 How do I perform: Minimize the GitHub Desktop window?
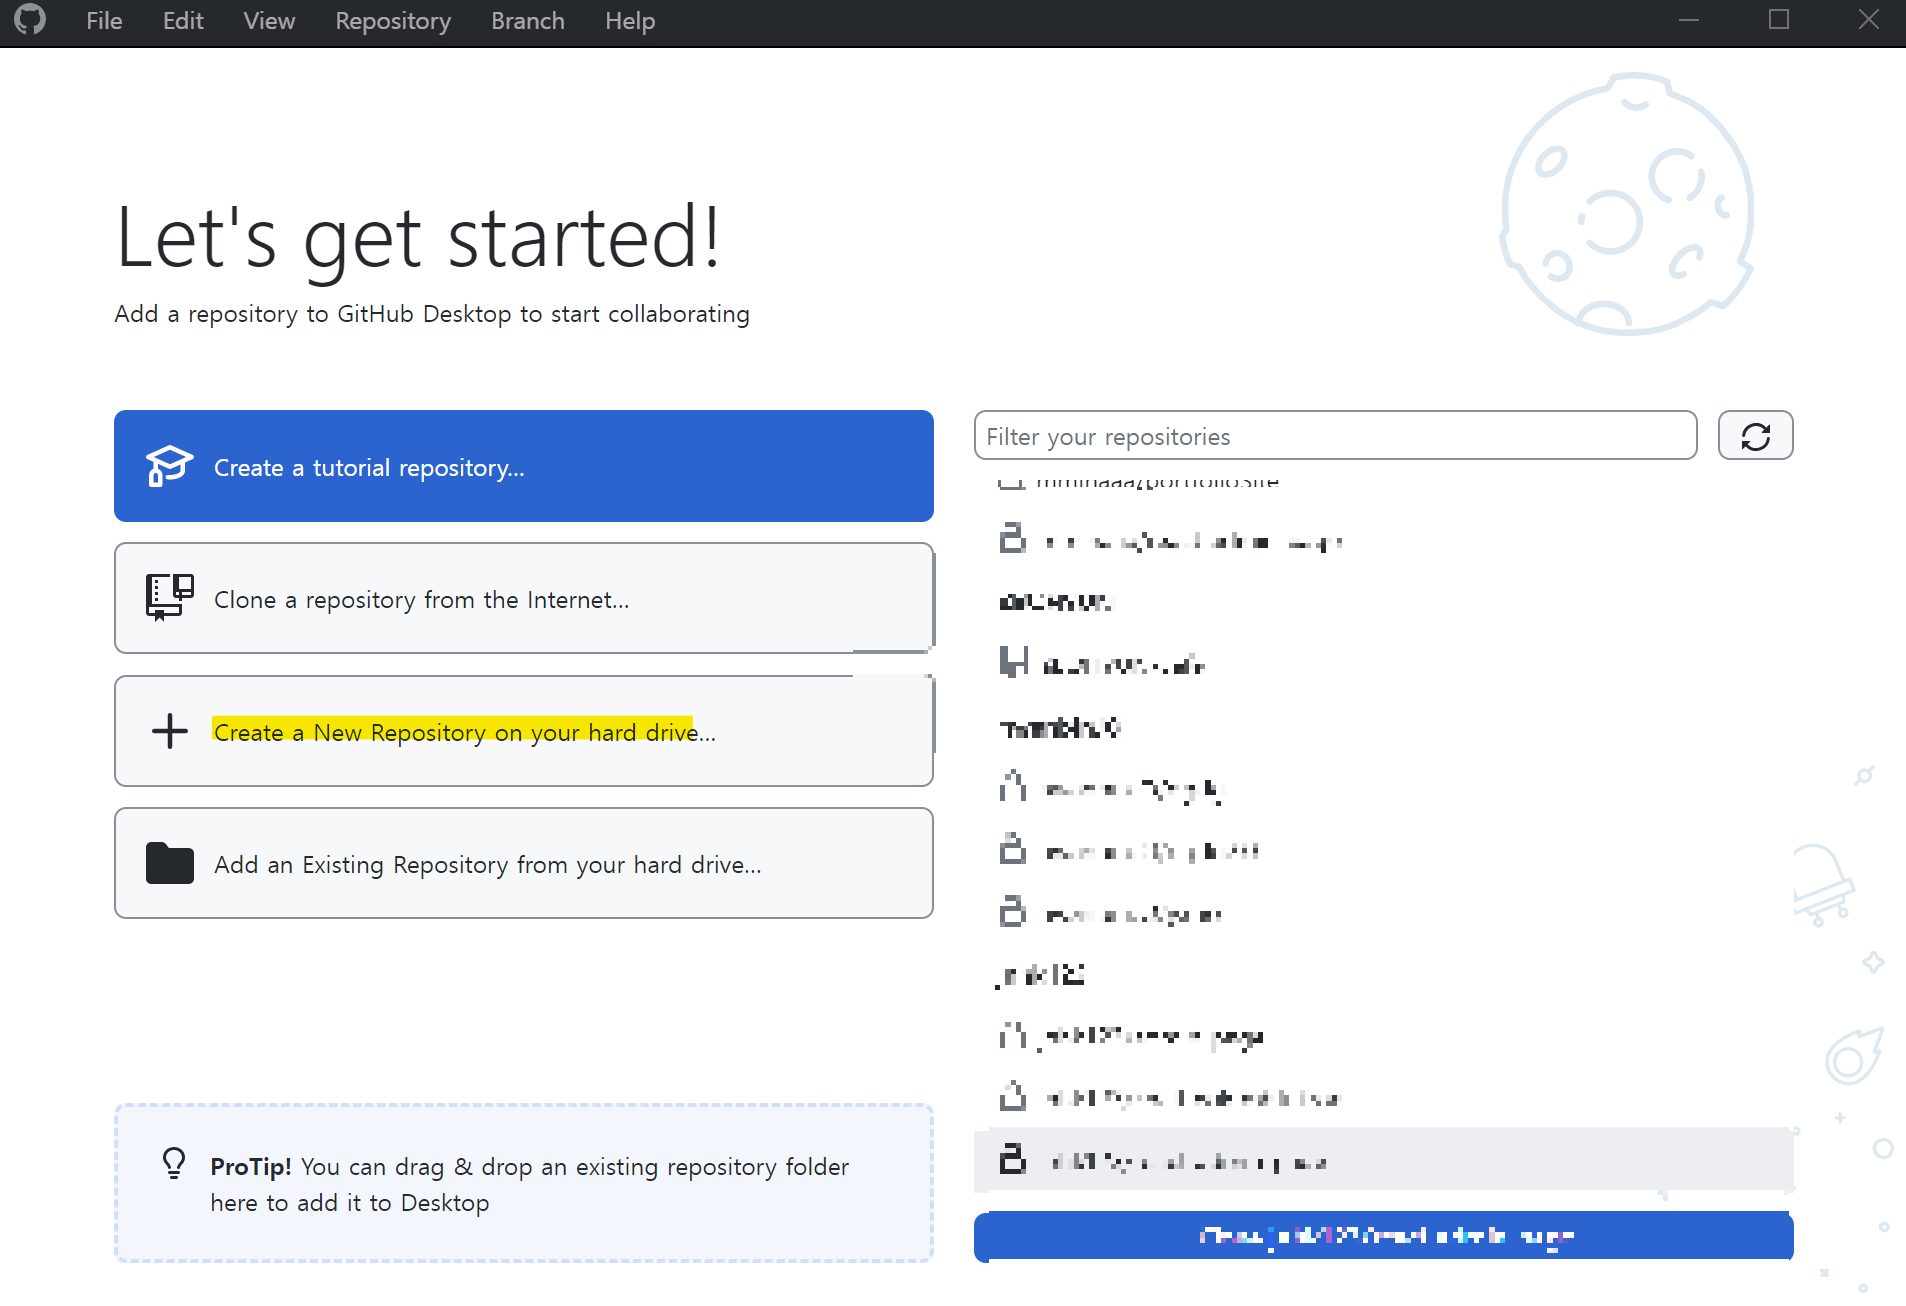click(1689, 20)
